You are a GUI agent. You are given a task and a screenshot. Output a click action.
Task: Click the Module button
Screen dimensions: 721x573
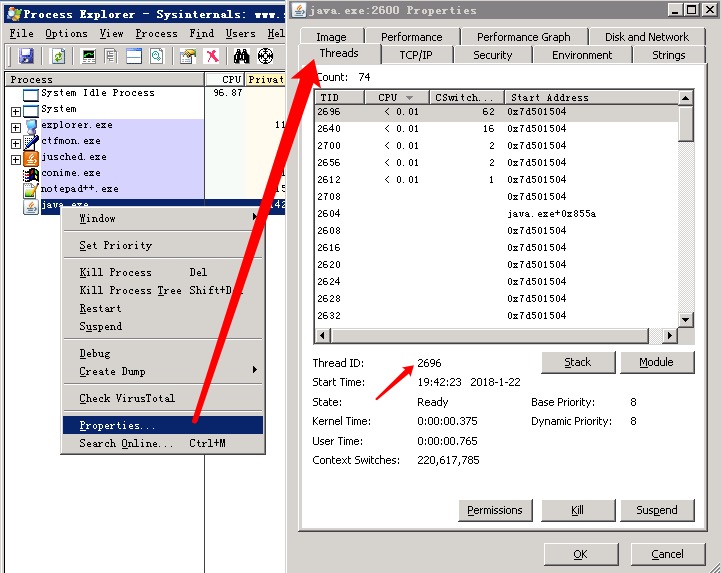(657, 362)
